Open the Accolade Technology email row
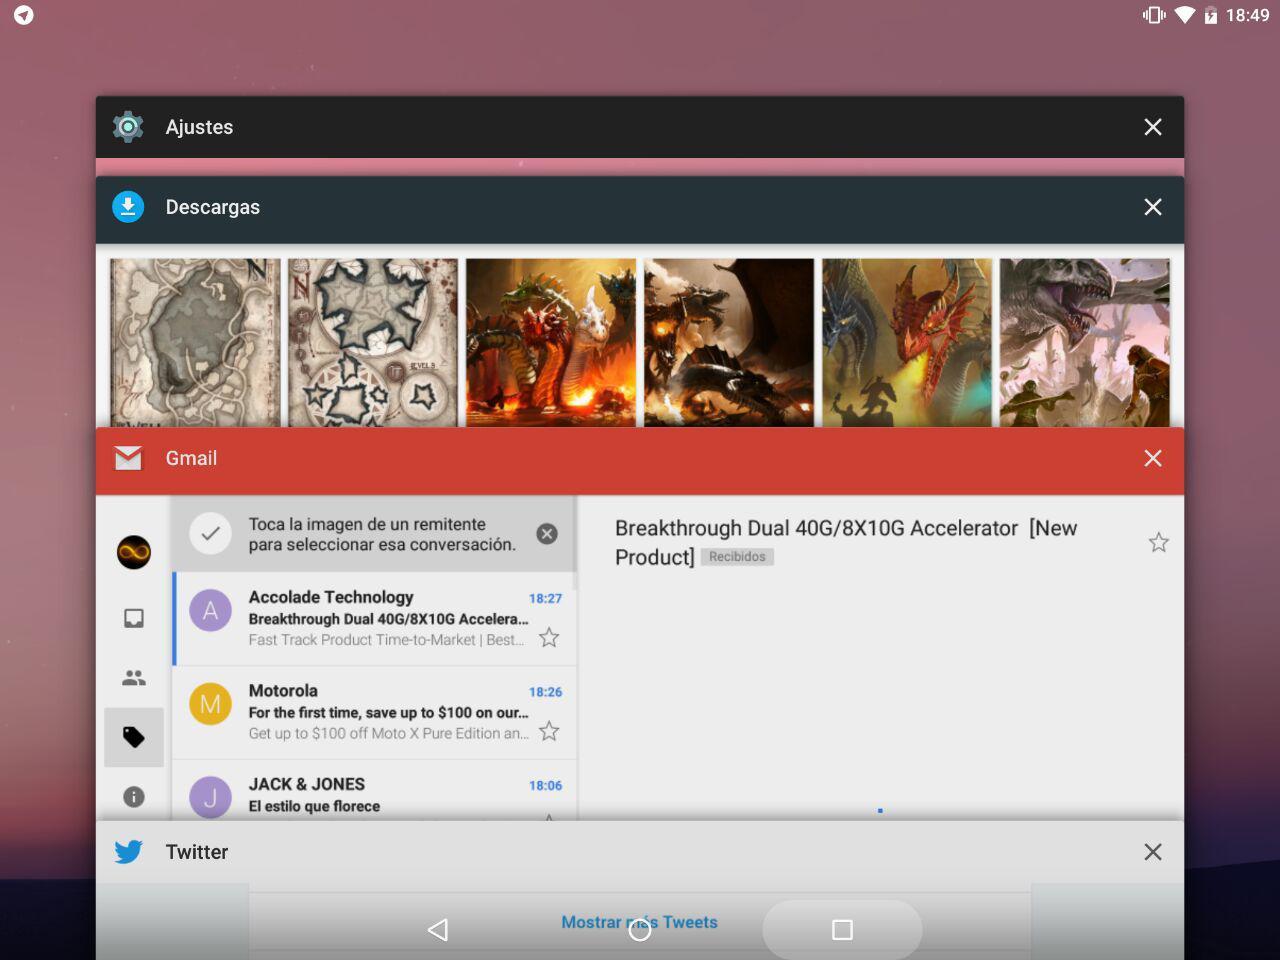The height and width of the screenshot is (960, 1280). 375,619
